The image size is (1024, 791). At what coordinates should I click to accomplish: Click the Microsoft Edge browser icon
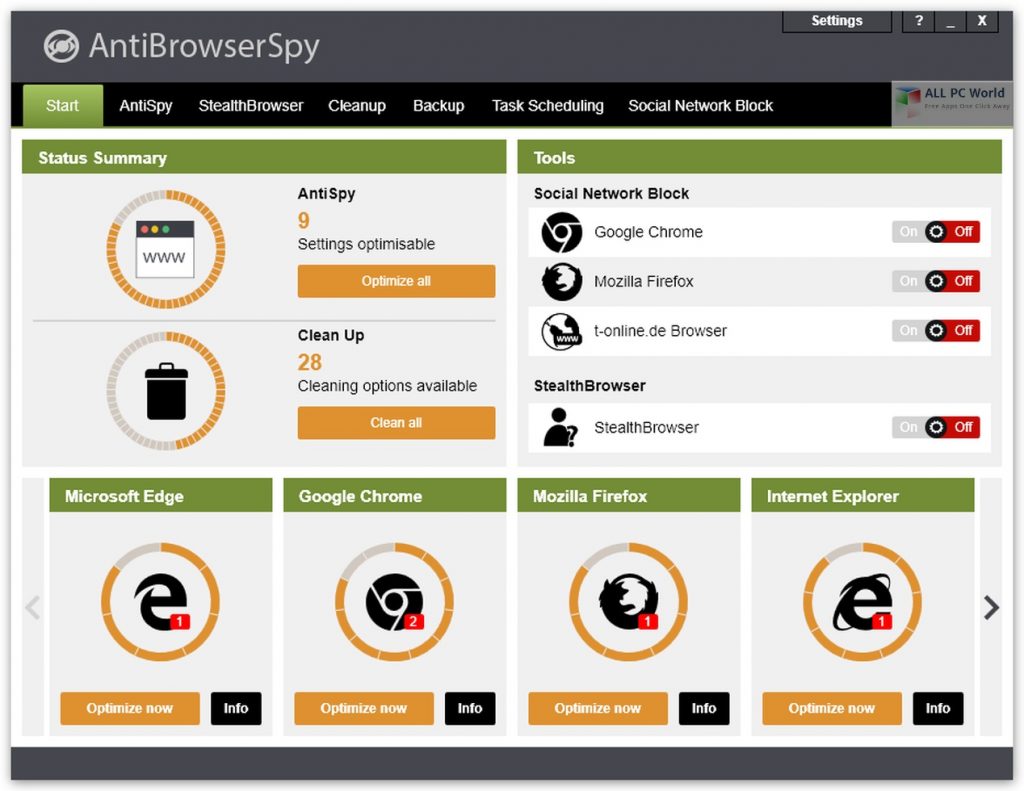161,602
